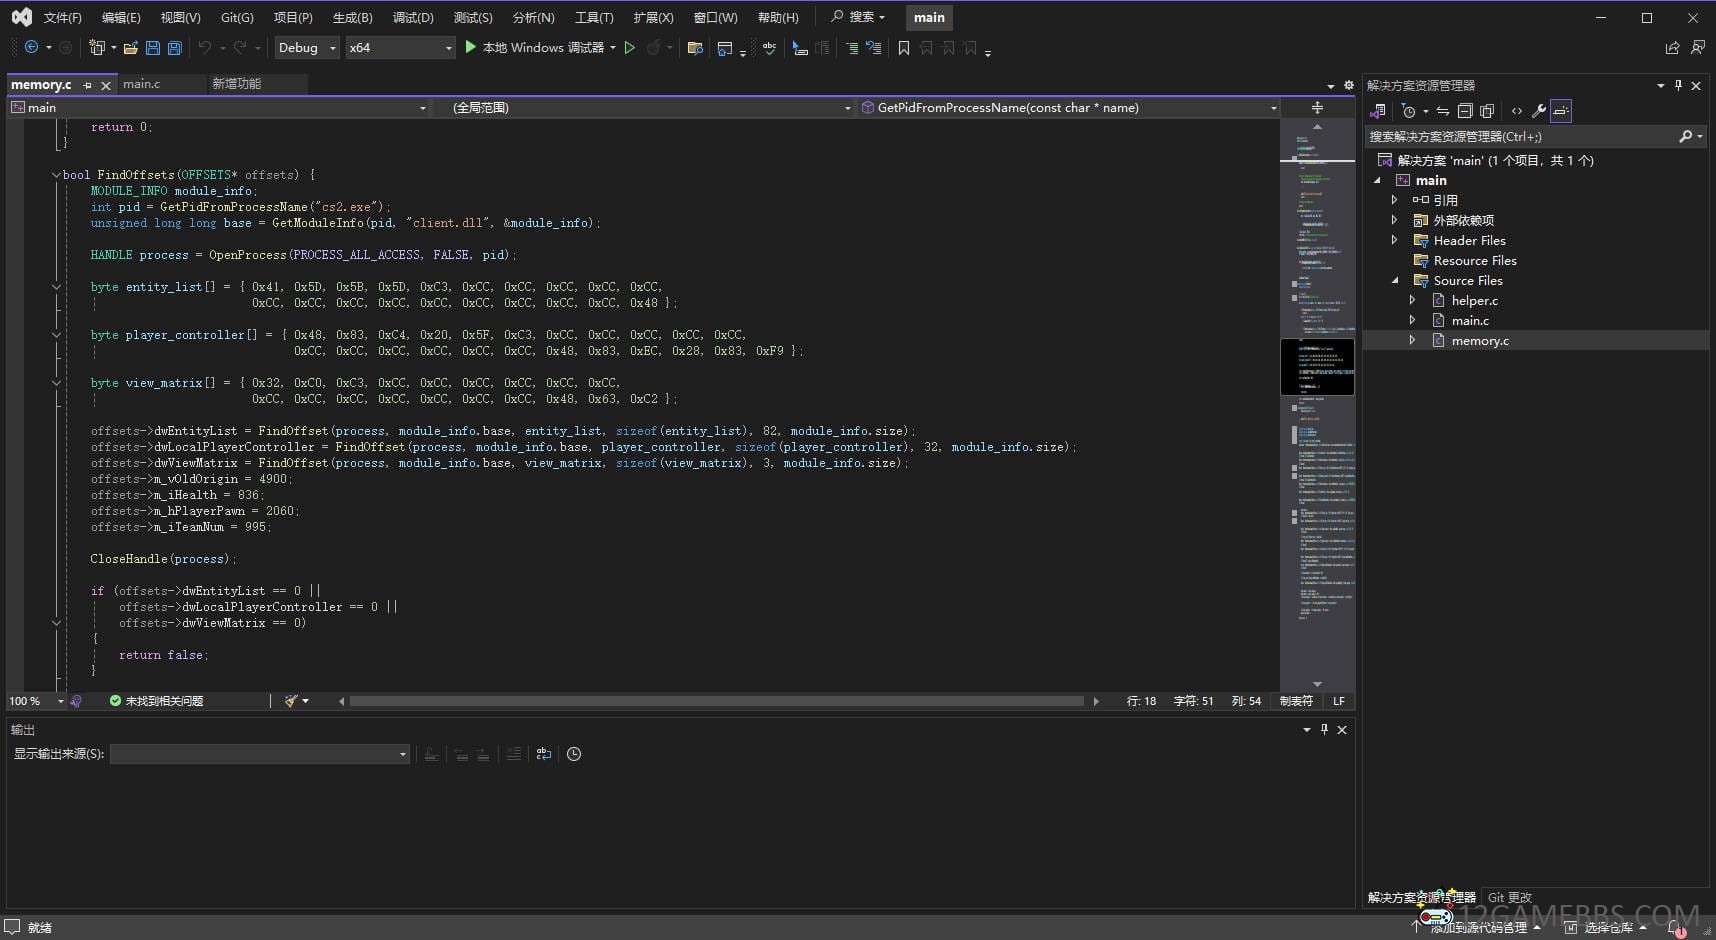The height and width of the screenshot is (940, 1716).
Task: Start debugging with the green play button
Action: tap(470, 47)
